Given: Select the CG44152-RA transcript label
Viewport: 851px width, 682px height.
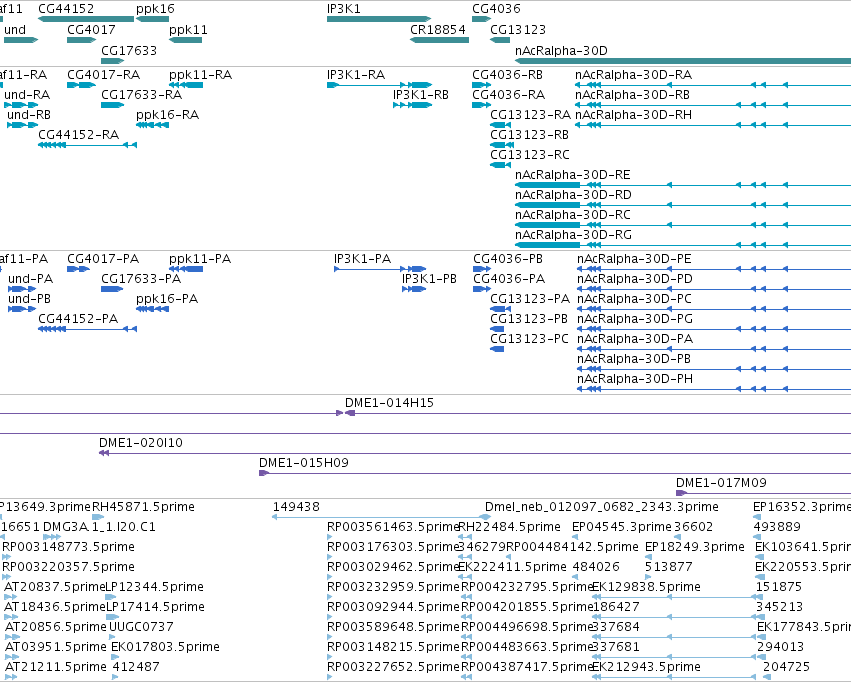Looking at the screenshot, I should click(78, 135).
